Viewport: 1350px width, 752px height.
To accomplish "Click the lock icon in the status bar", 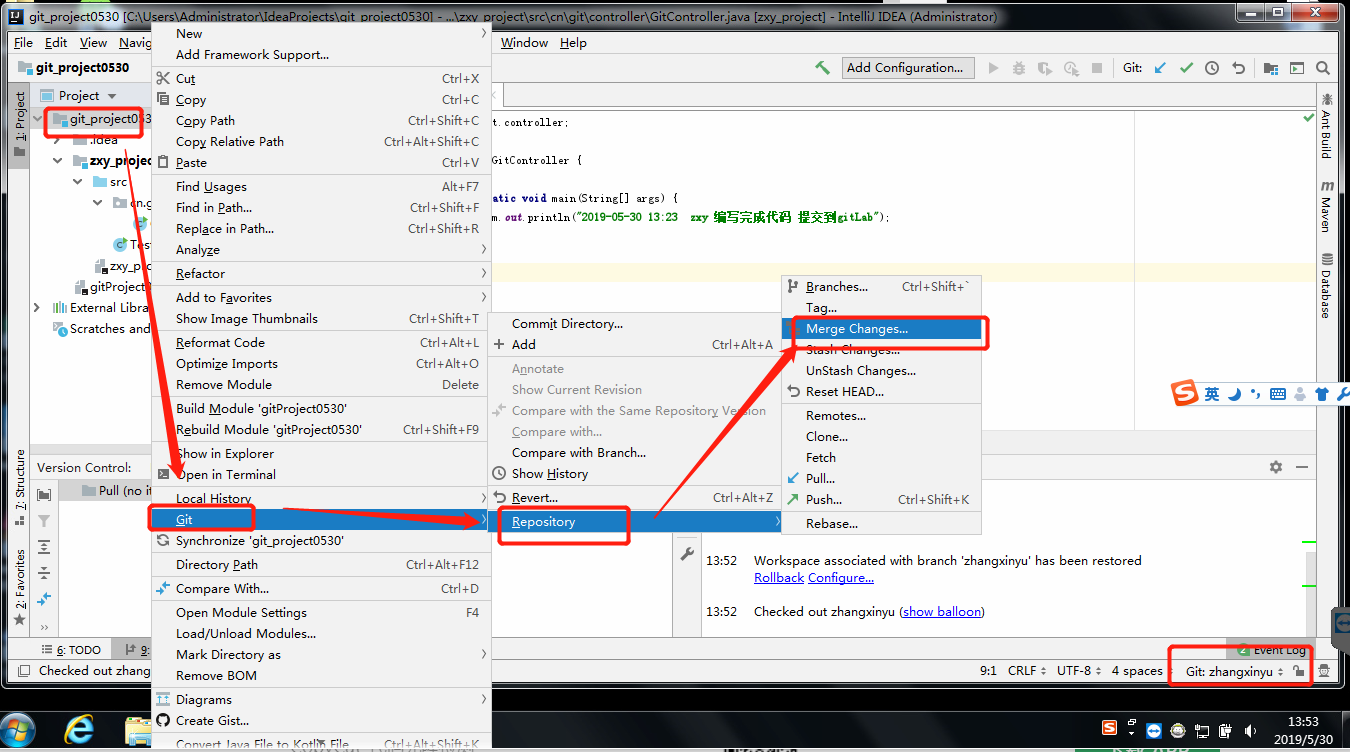I will pyautogui.click(x=1297, y=671).
